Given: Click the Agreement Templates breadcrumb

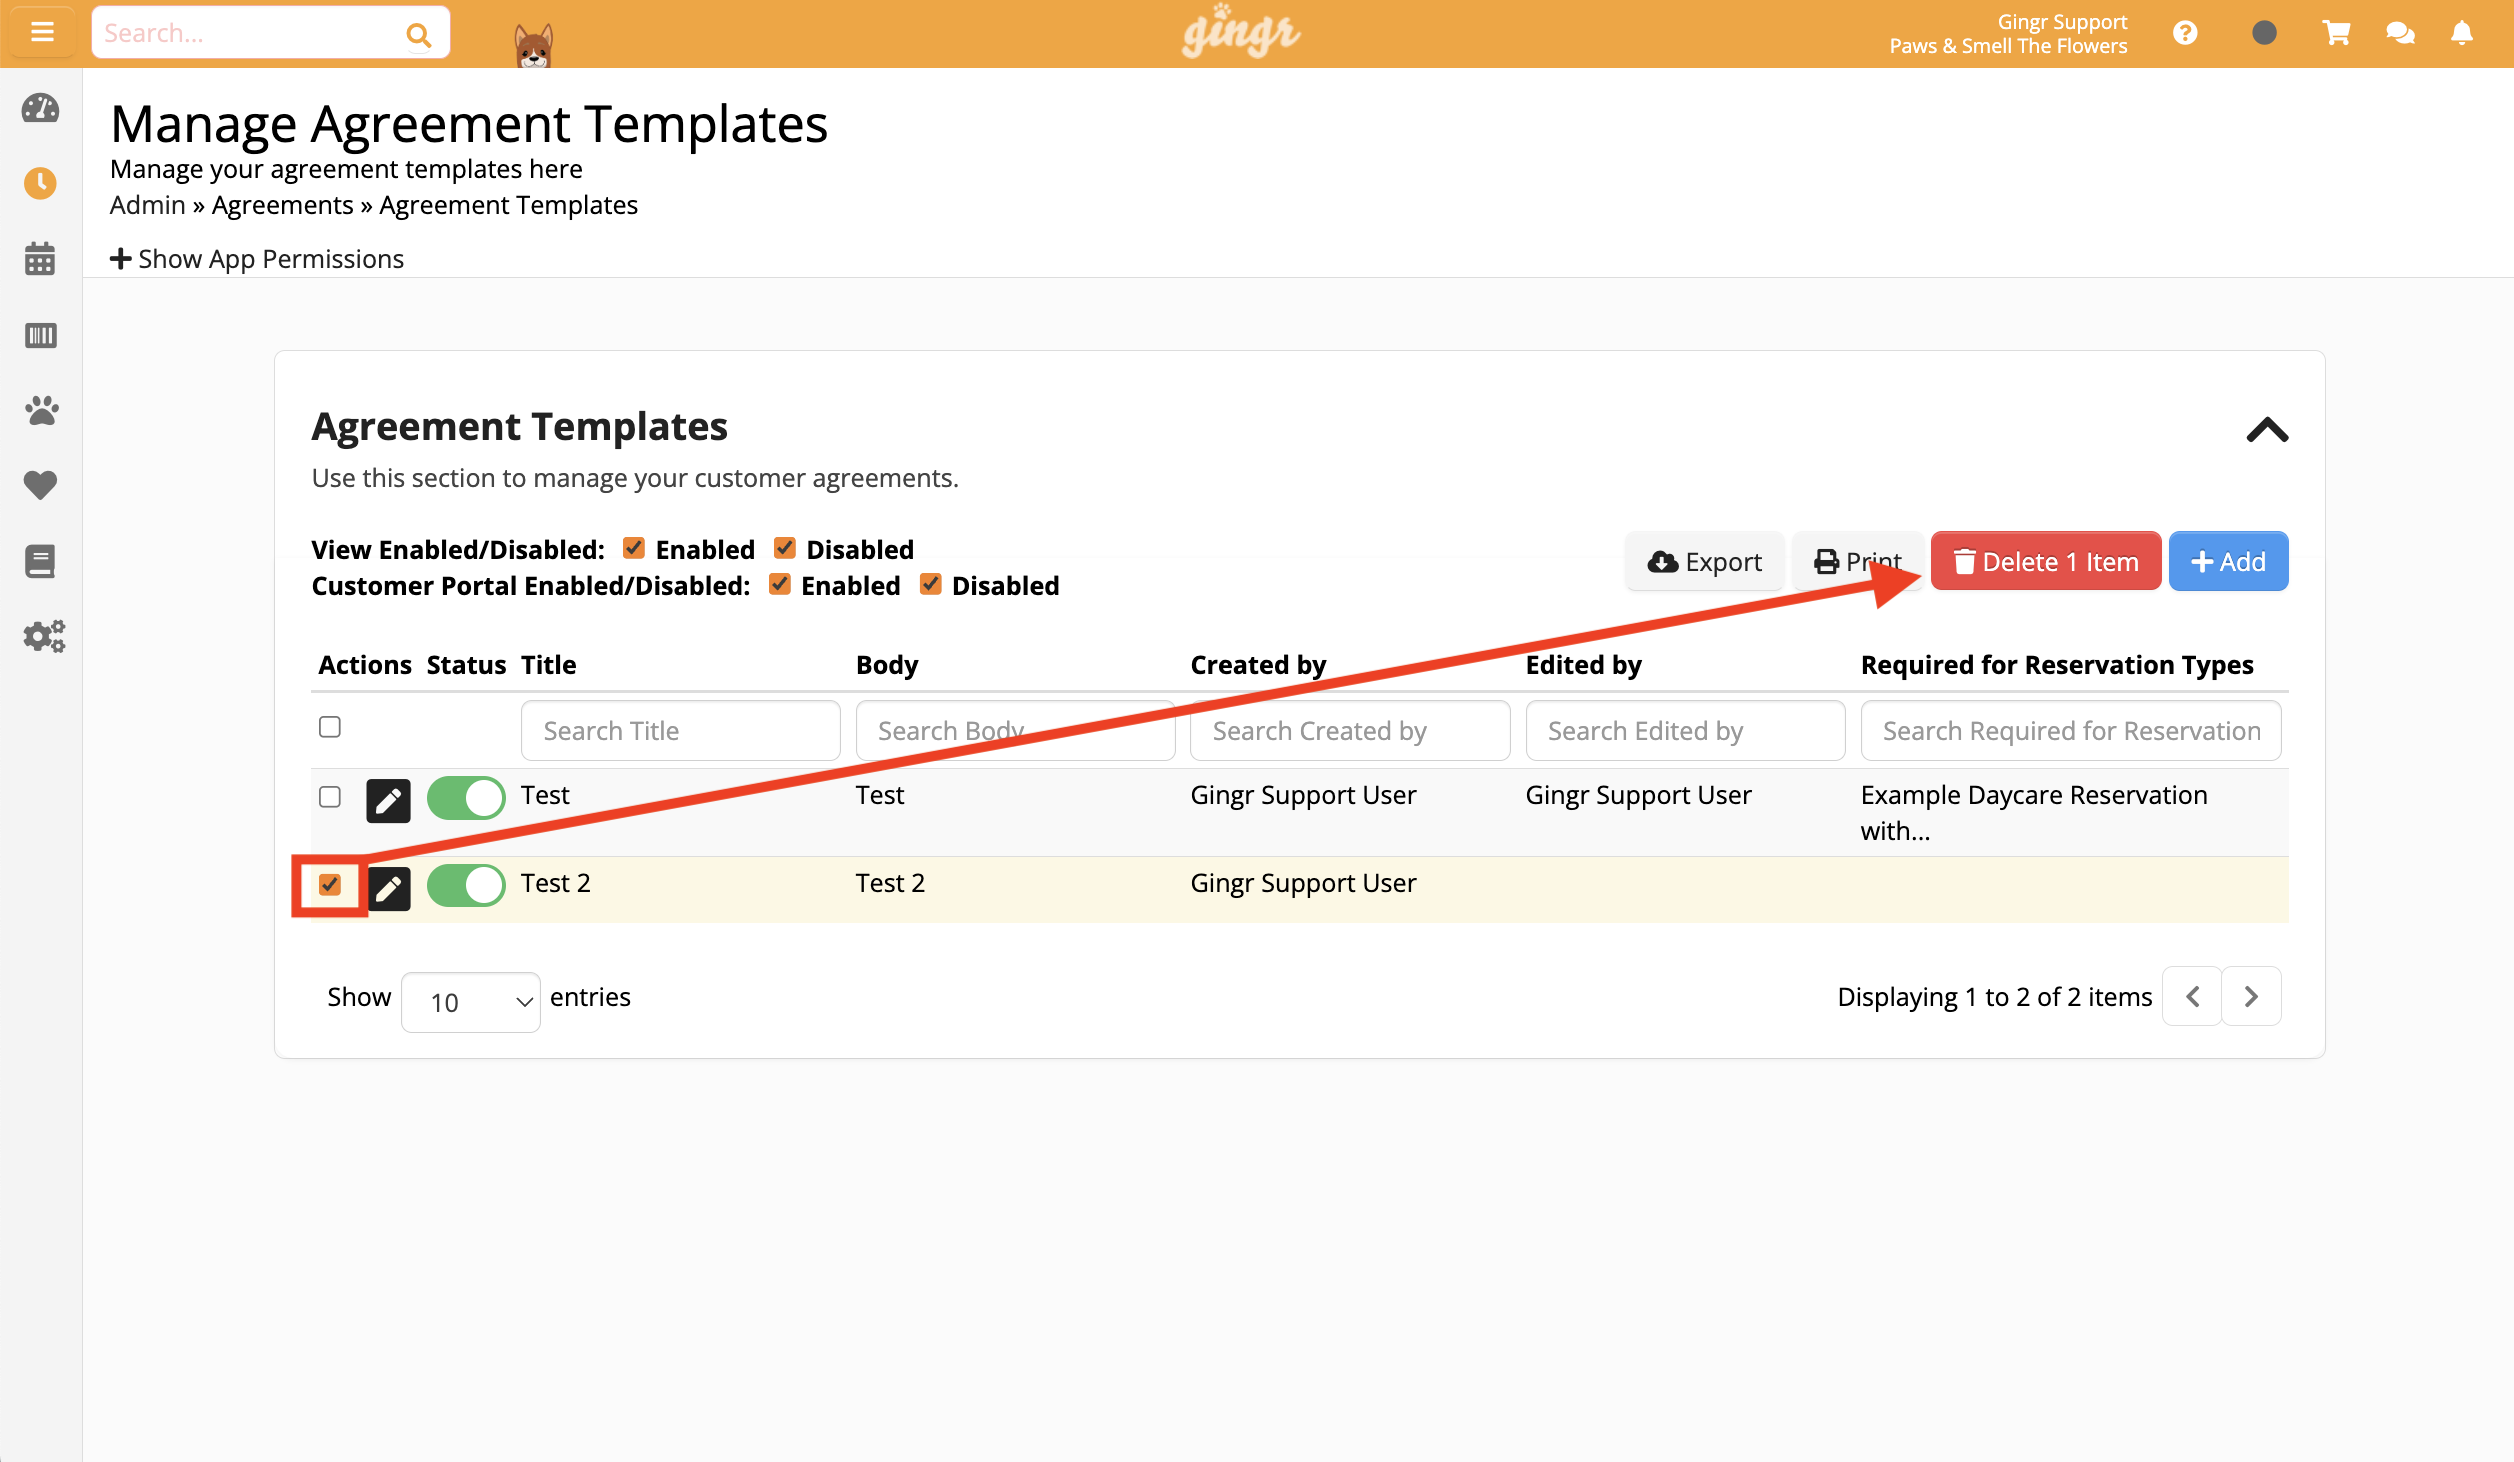Looking at the screenshot, I should pos(508,205).
